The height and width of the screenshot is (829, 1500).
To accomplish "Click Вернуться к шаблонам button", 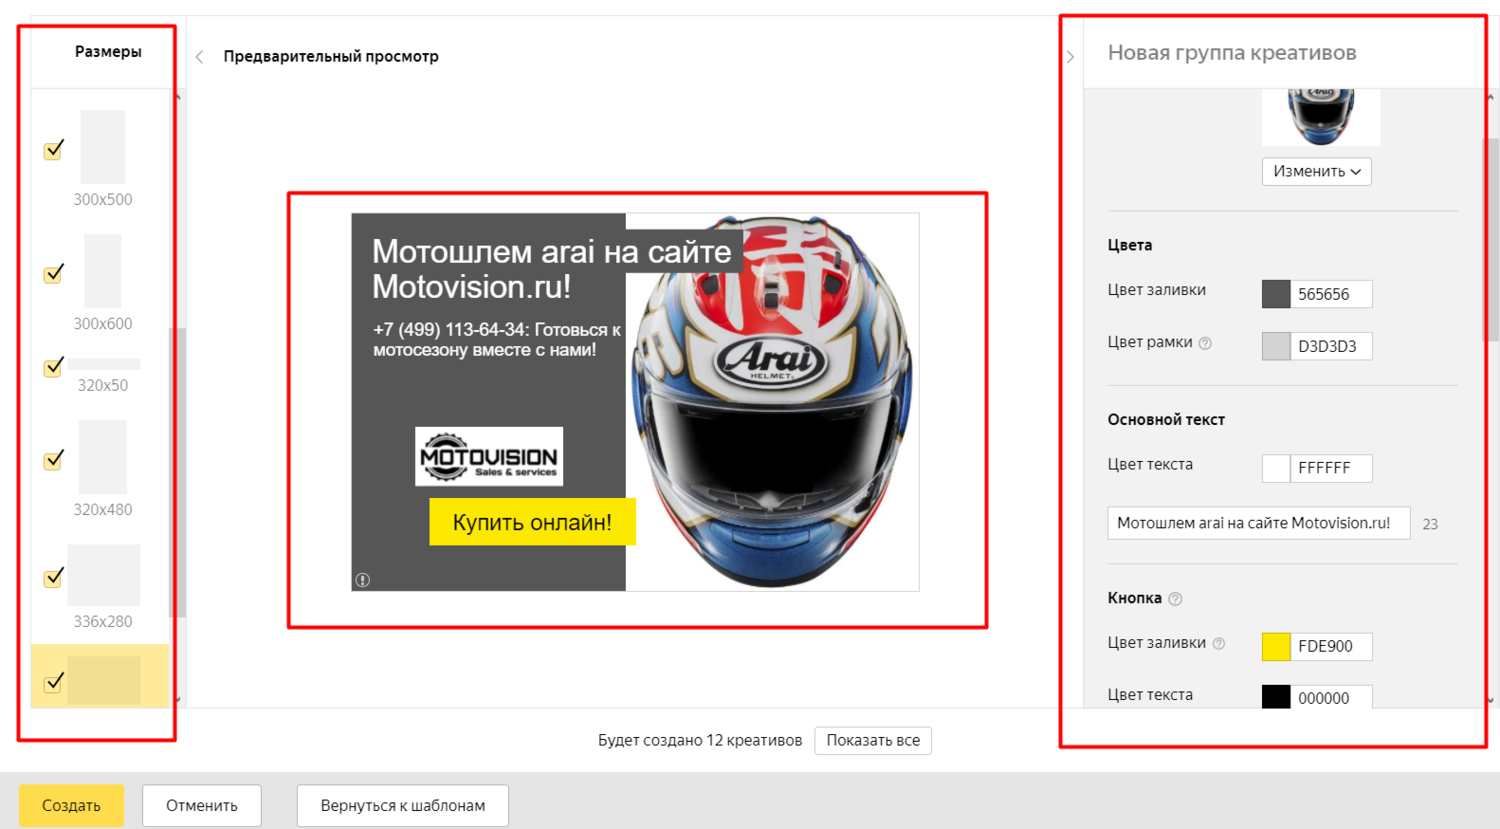I will coord(403,805).
